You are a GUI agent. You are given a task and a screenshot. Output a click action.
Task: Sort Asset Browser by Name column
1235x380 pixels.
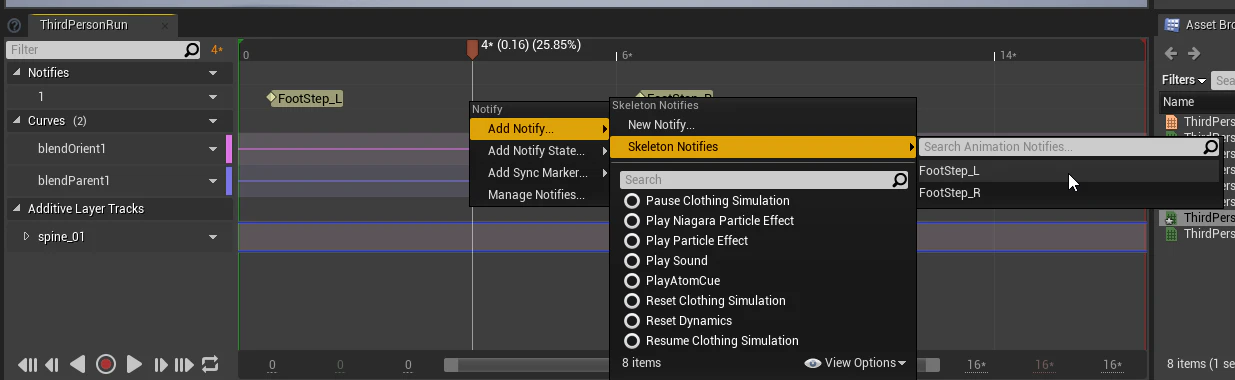1197,102
